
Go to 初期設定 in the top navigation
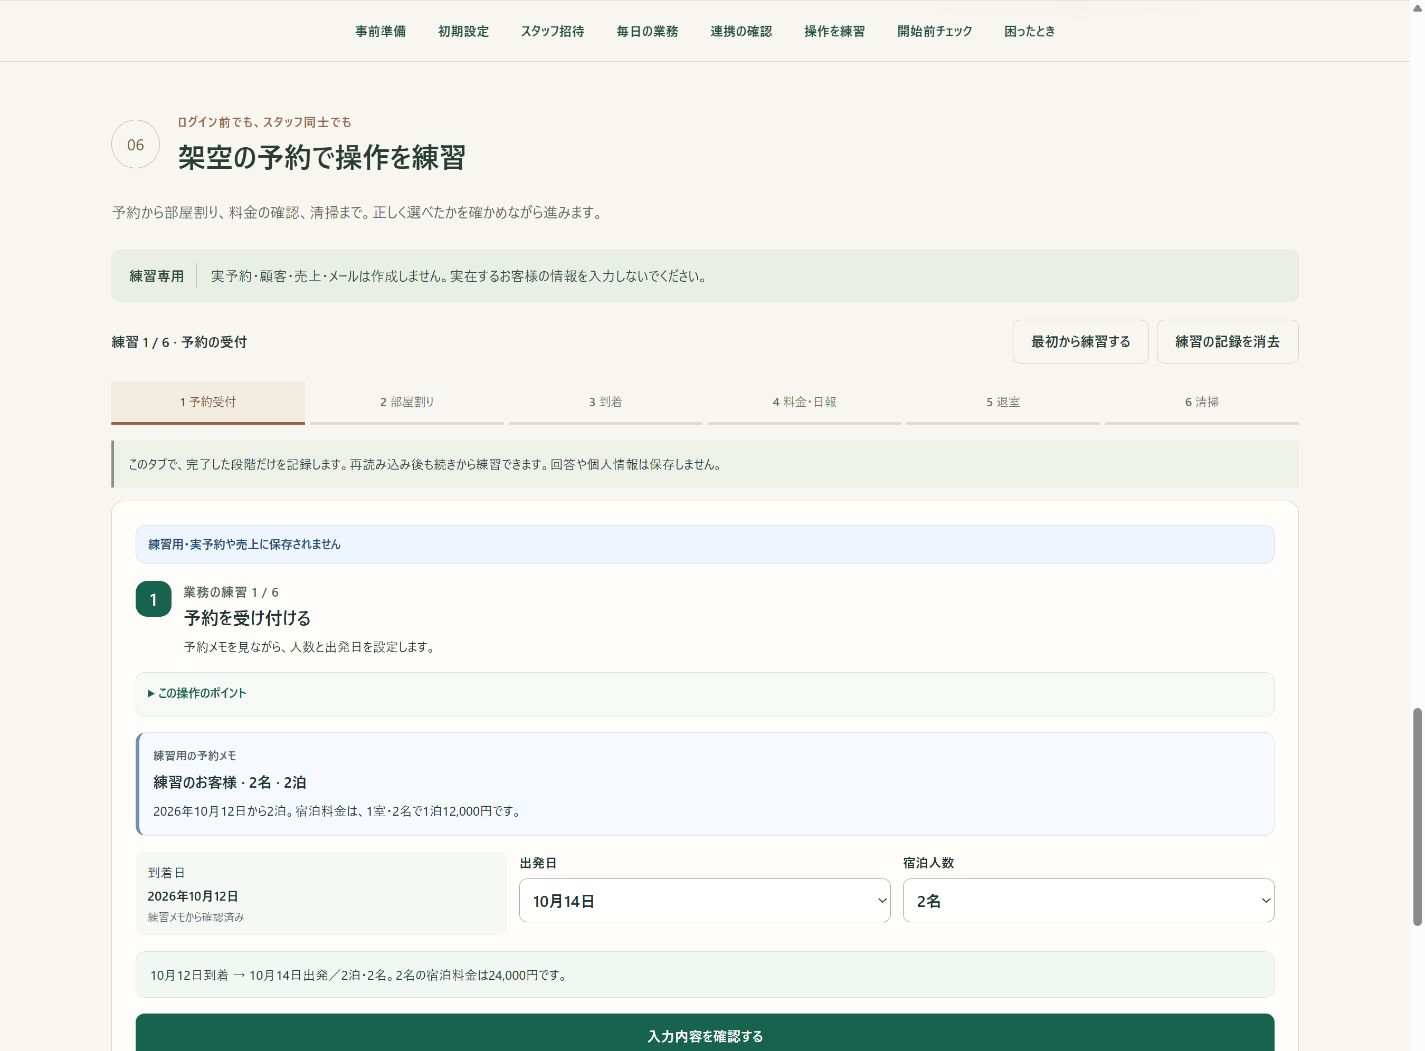point(463,31)
